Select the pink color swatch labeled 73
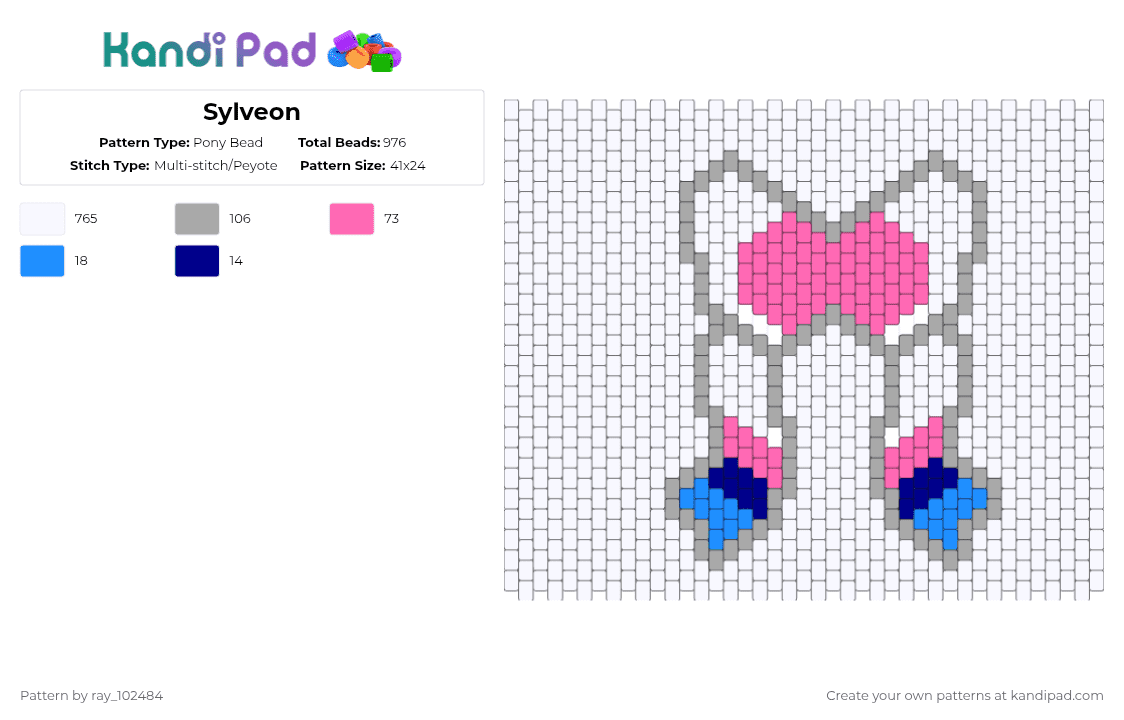 point(352,219)
